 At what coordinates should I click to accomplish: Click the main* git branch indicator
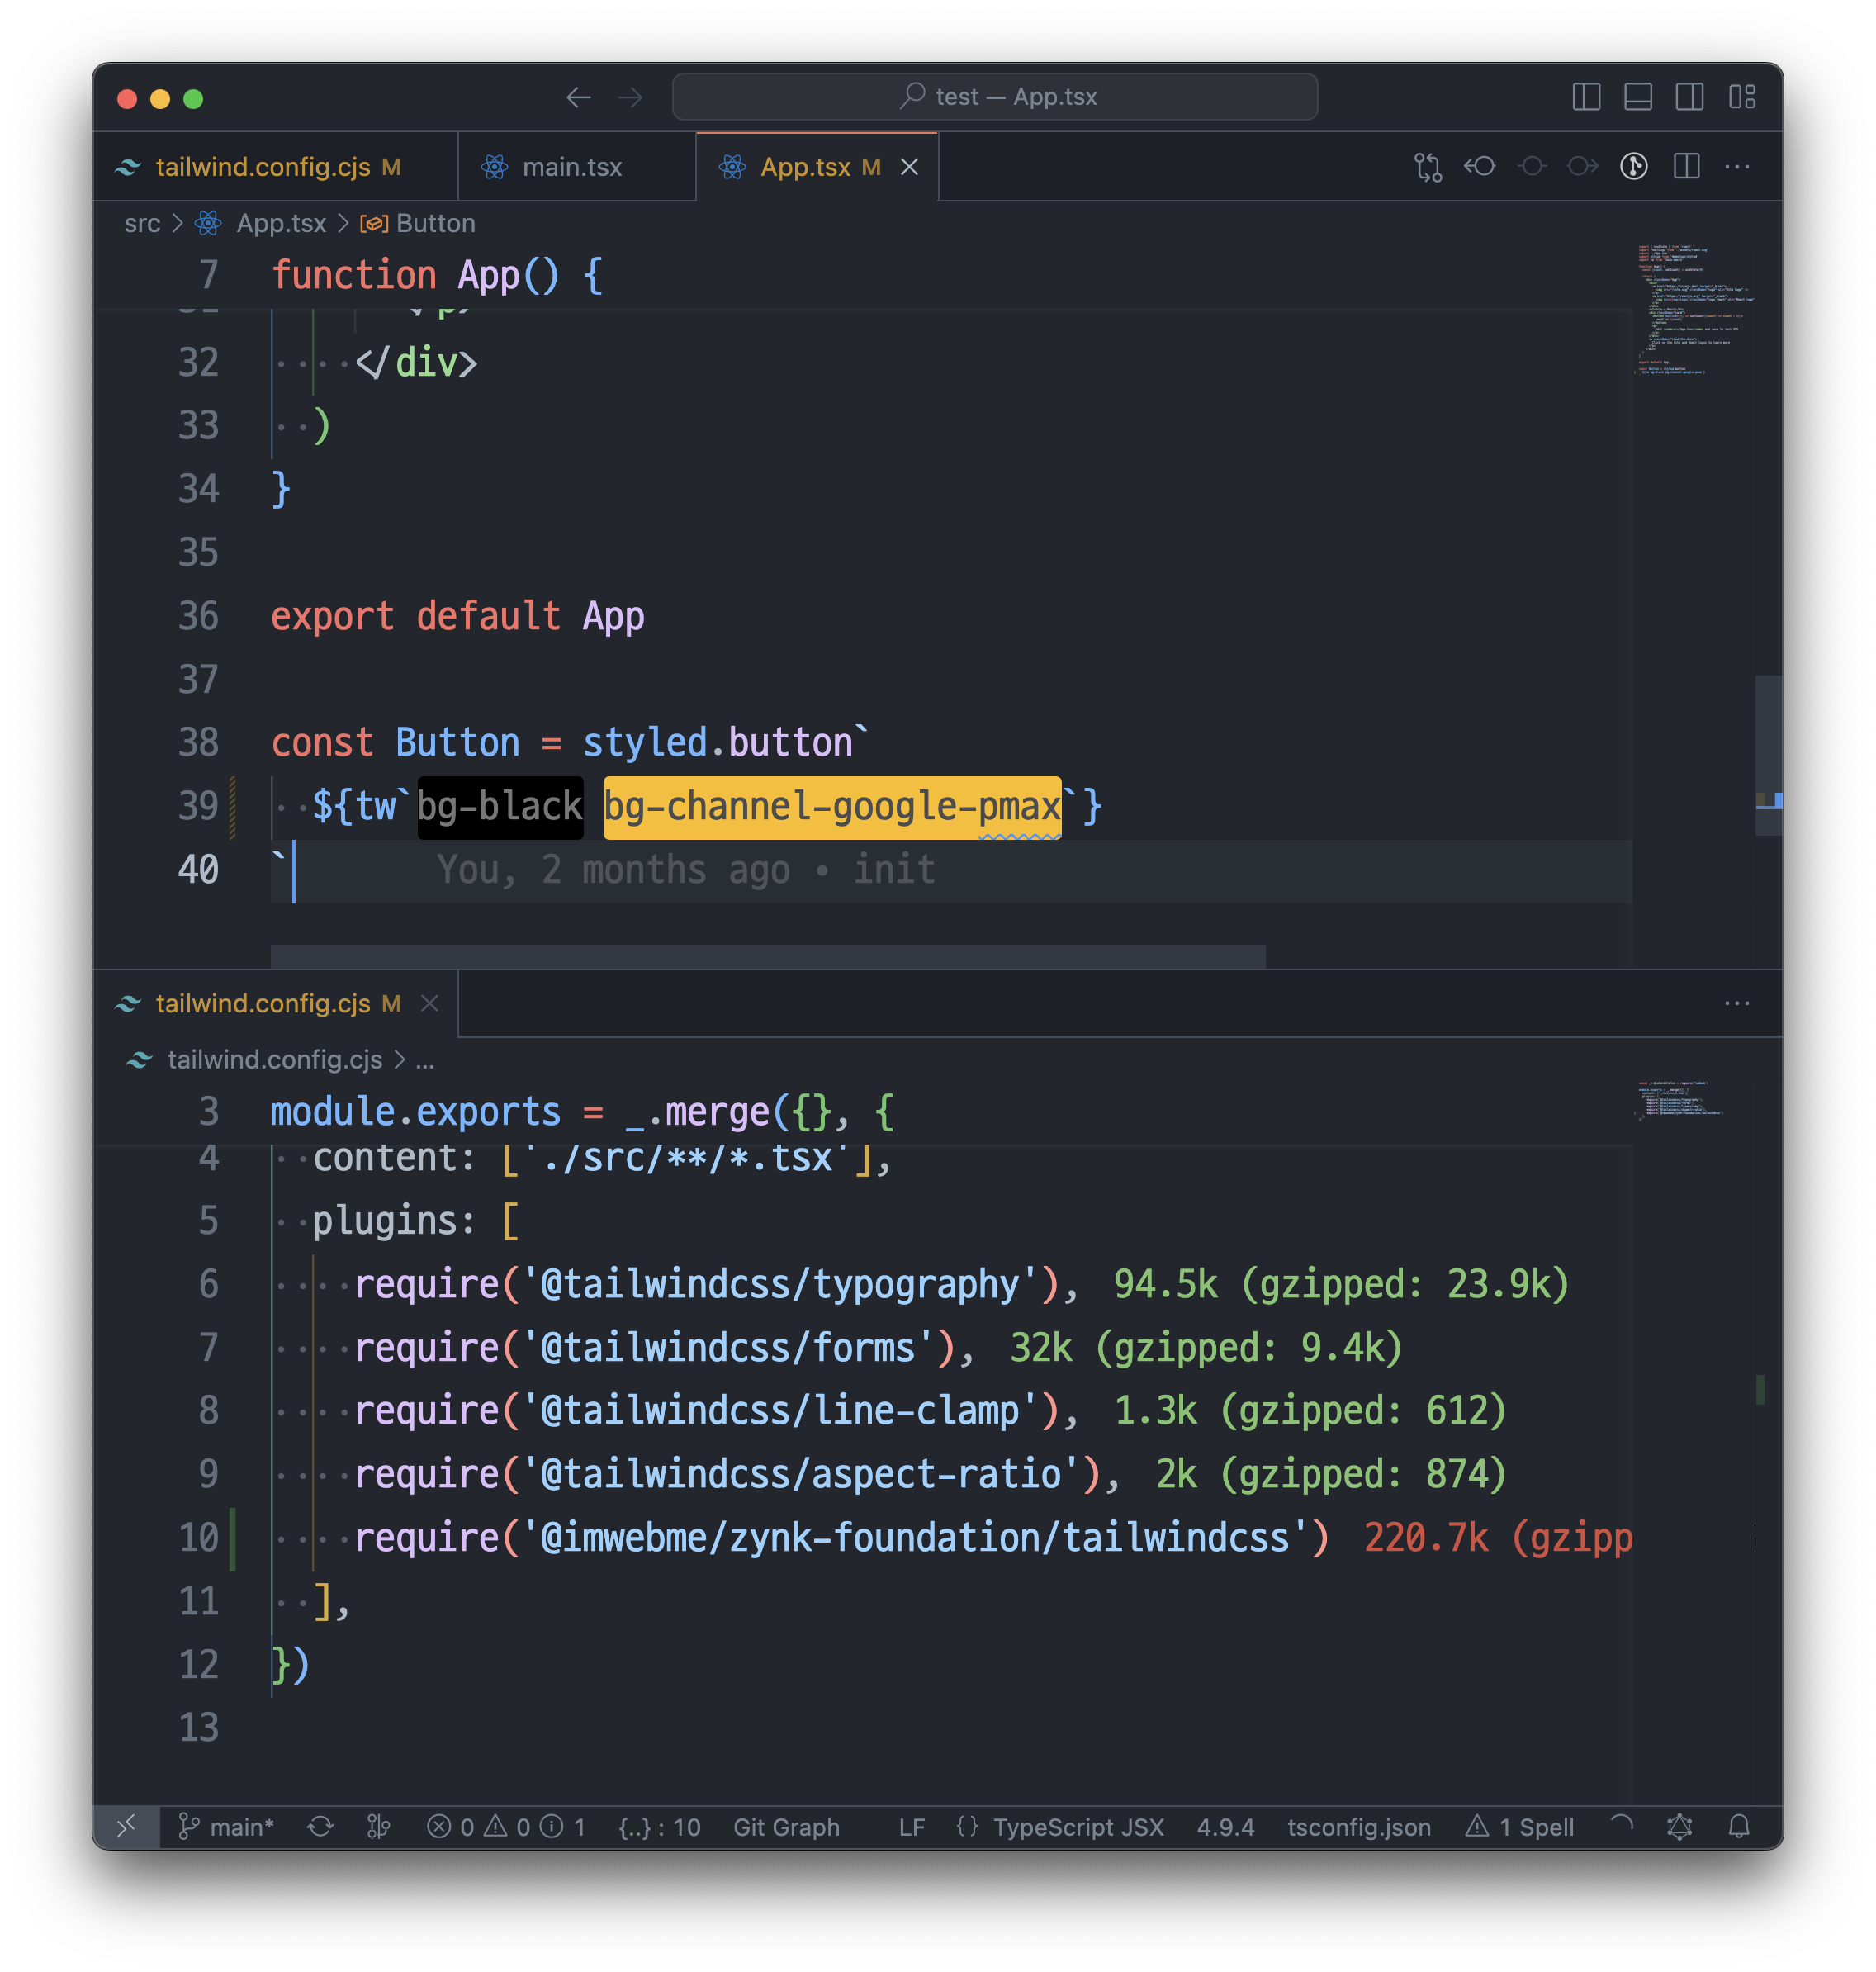pos(228,1827)
